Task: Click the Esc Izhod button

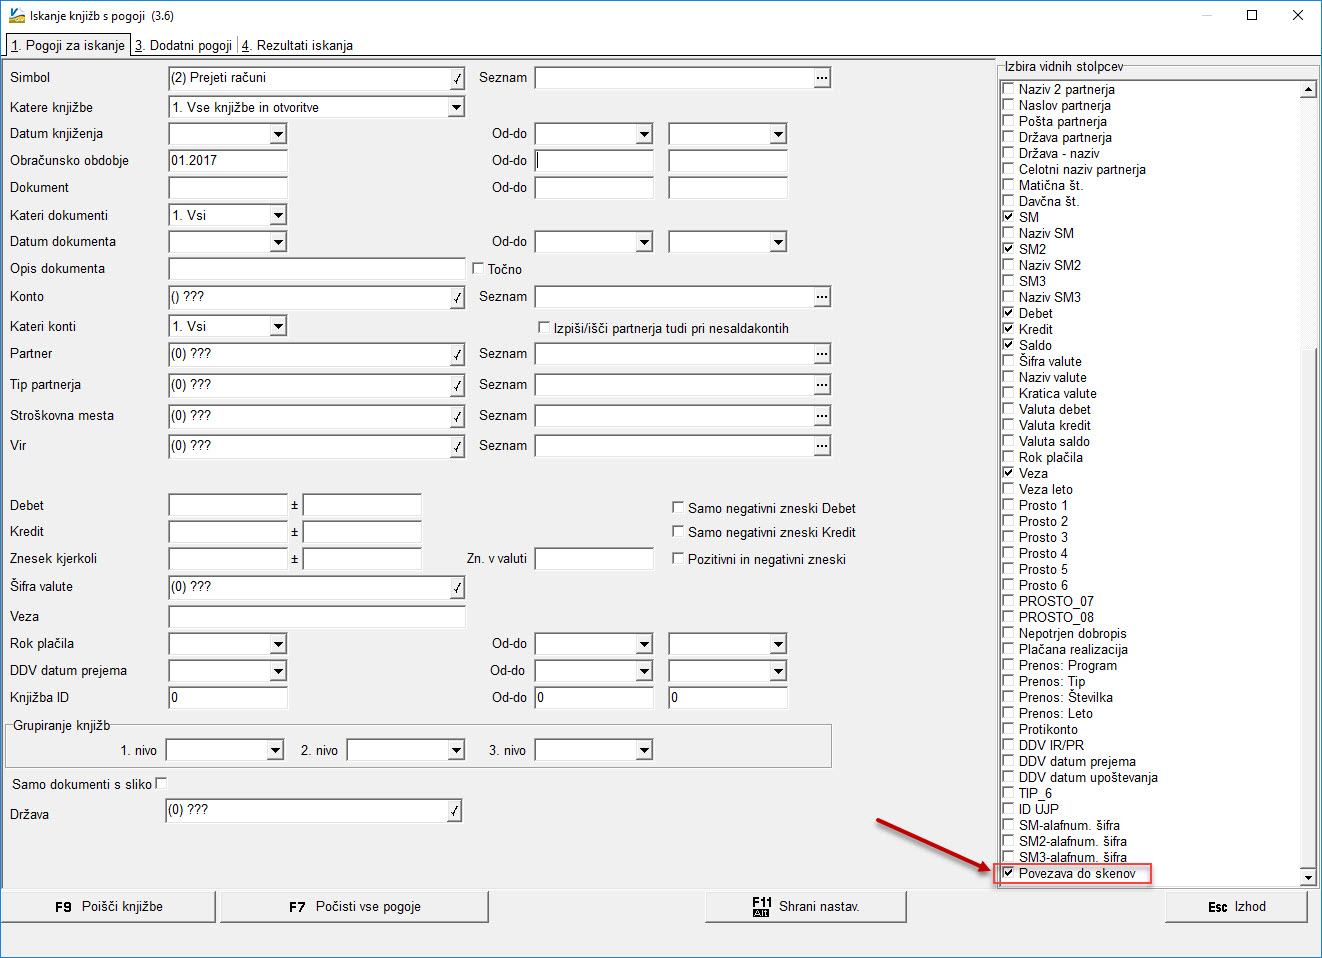Action: point(1236,907)
